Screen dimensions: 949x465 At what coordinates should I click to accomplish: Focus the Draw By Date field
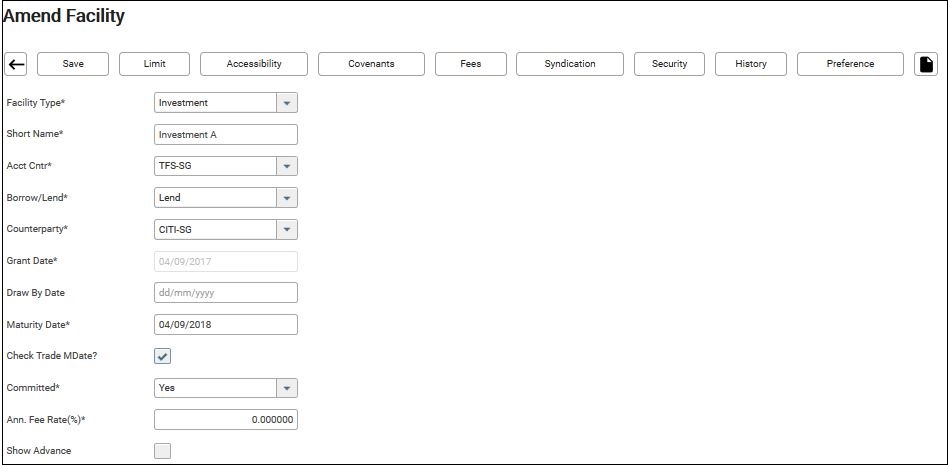point(226,293)
